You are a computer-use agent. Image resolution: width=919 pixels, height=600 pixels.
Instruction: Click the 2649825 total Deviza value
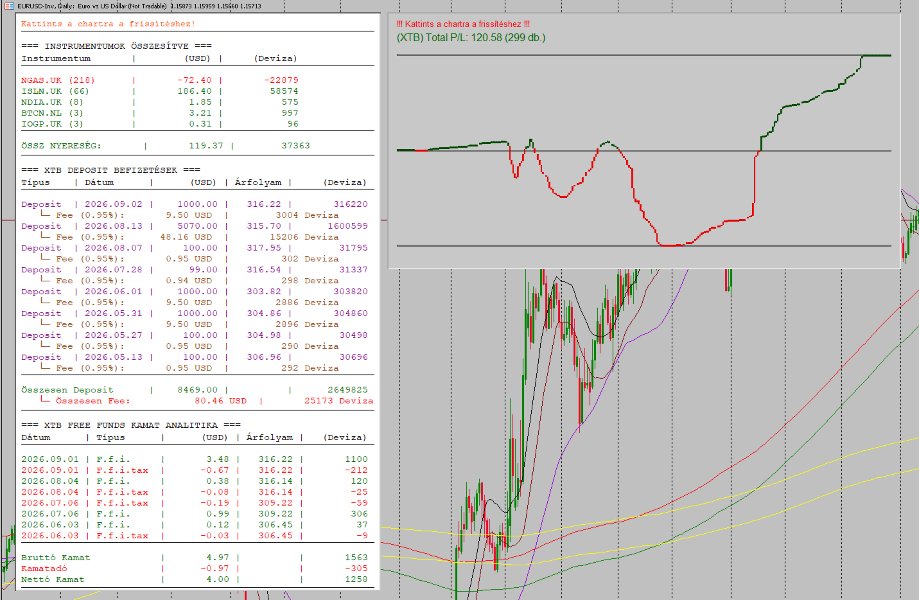click(x=348, y=390)
